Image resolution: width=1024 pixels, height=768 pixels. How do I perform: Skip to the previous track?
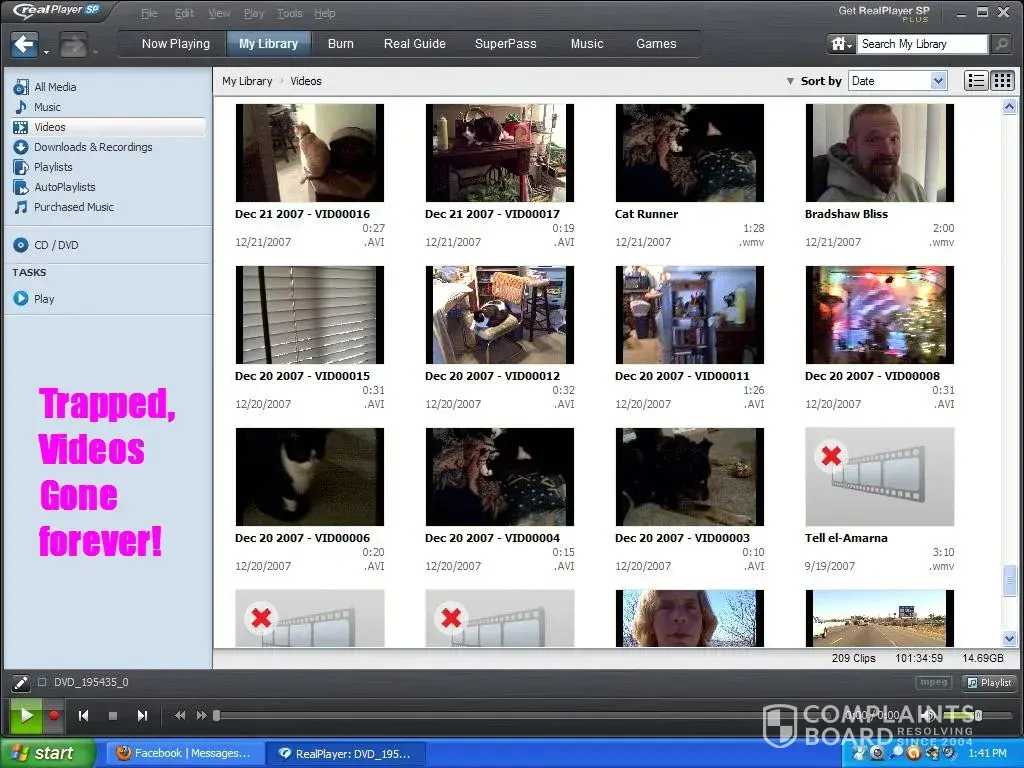[84, 716]
